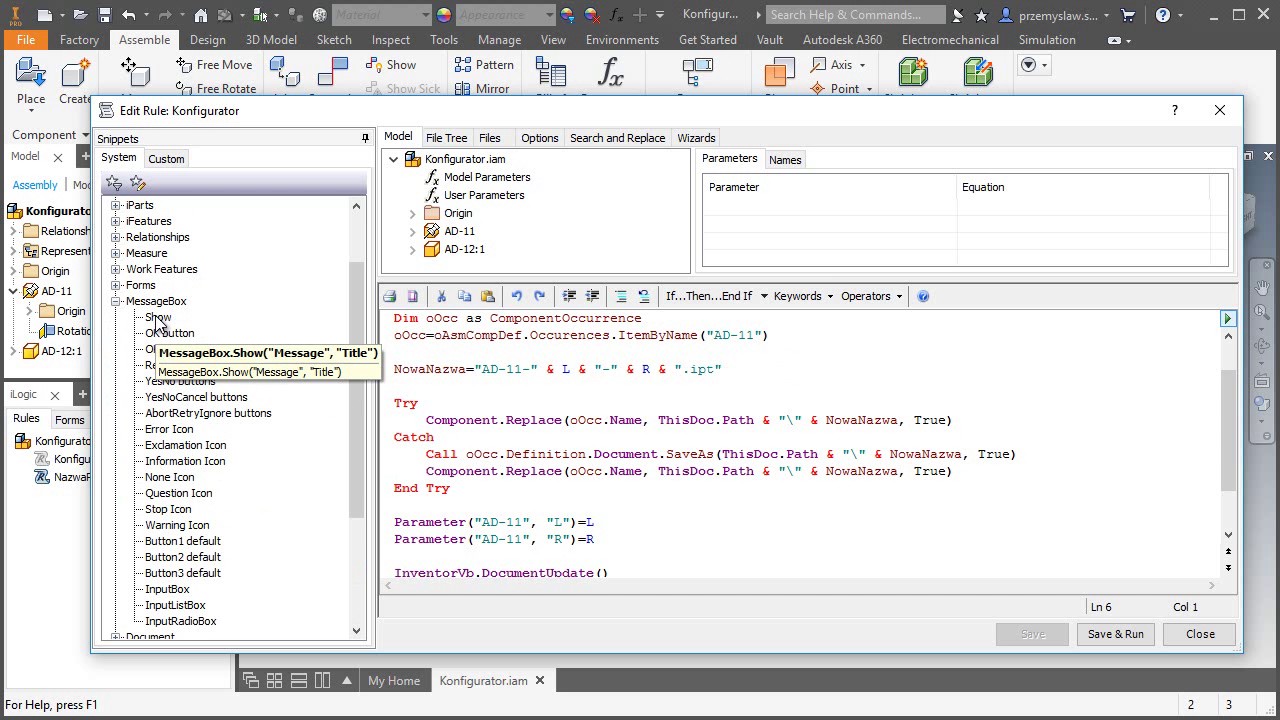Click the dialog help question mark
The image size is (1280, 720).
pos(1175,110)
